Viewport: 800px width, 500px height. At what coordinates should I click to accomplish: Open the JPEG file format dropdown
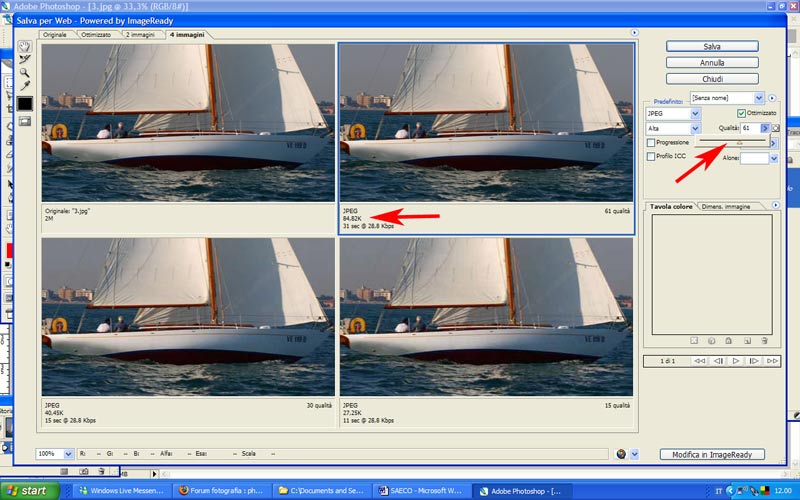(x=694, y=114)
